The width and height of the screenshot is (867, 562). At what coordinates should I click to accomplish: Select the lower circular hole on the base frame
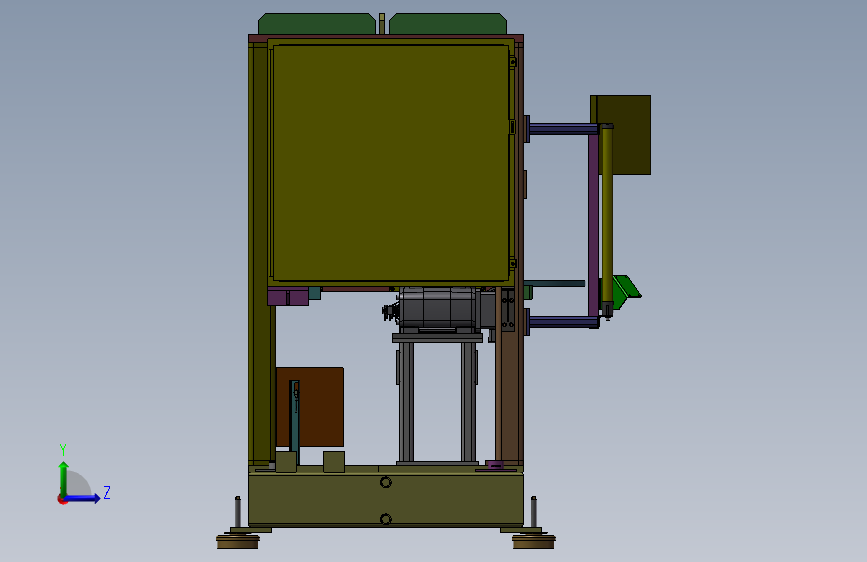coord(386,519)
